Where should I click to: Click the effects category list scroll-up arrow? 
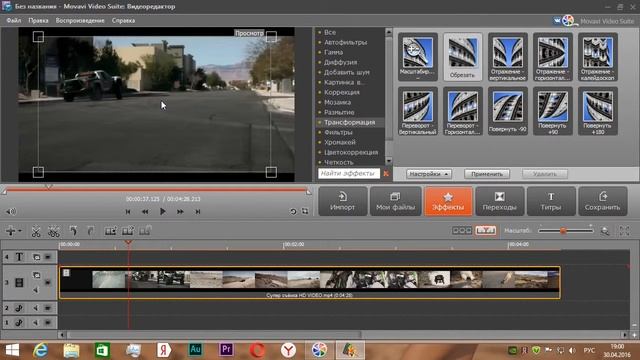click(x=389, y=32)
